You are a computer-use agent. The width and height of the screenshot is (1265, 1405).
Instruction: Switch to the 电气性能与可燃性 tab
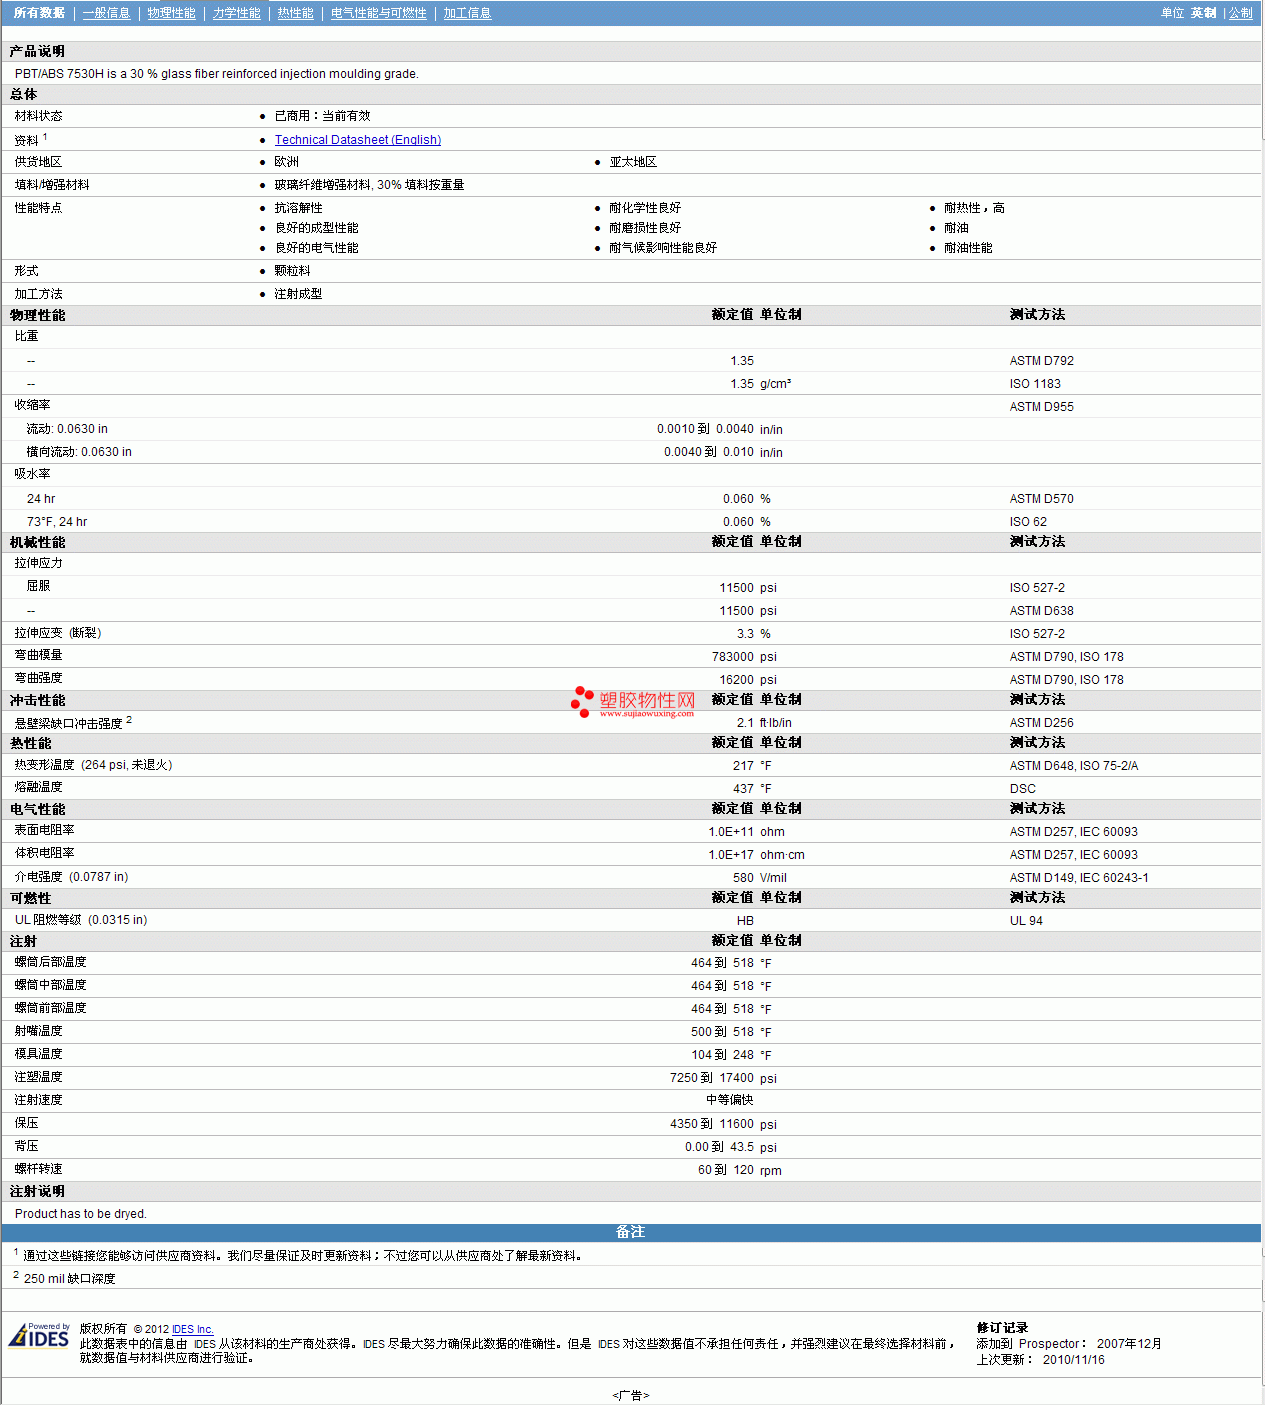(x=378, y=13)
